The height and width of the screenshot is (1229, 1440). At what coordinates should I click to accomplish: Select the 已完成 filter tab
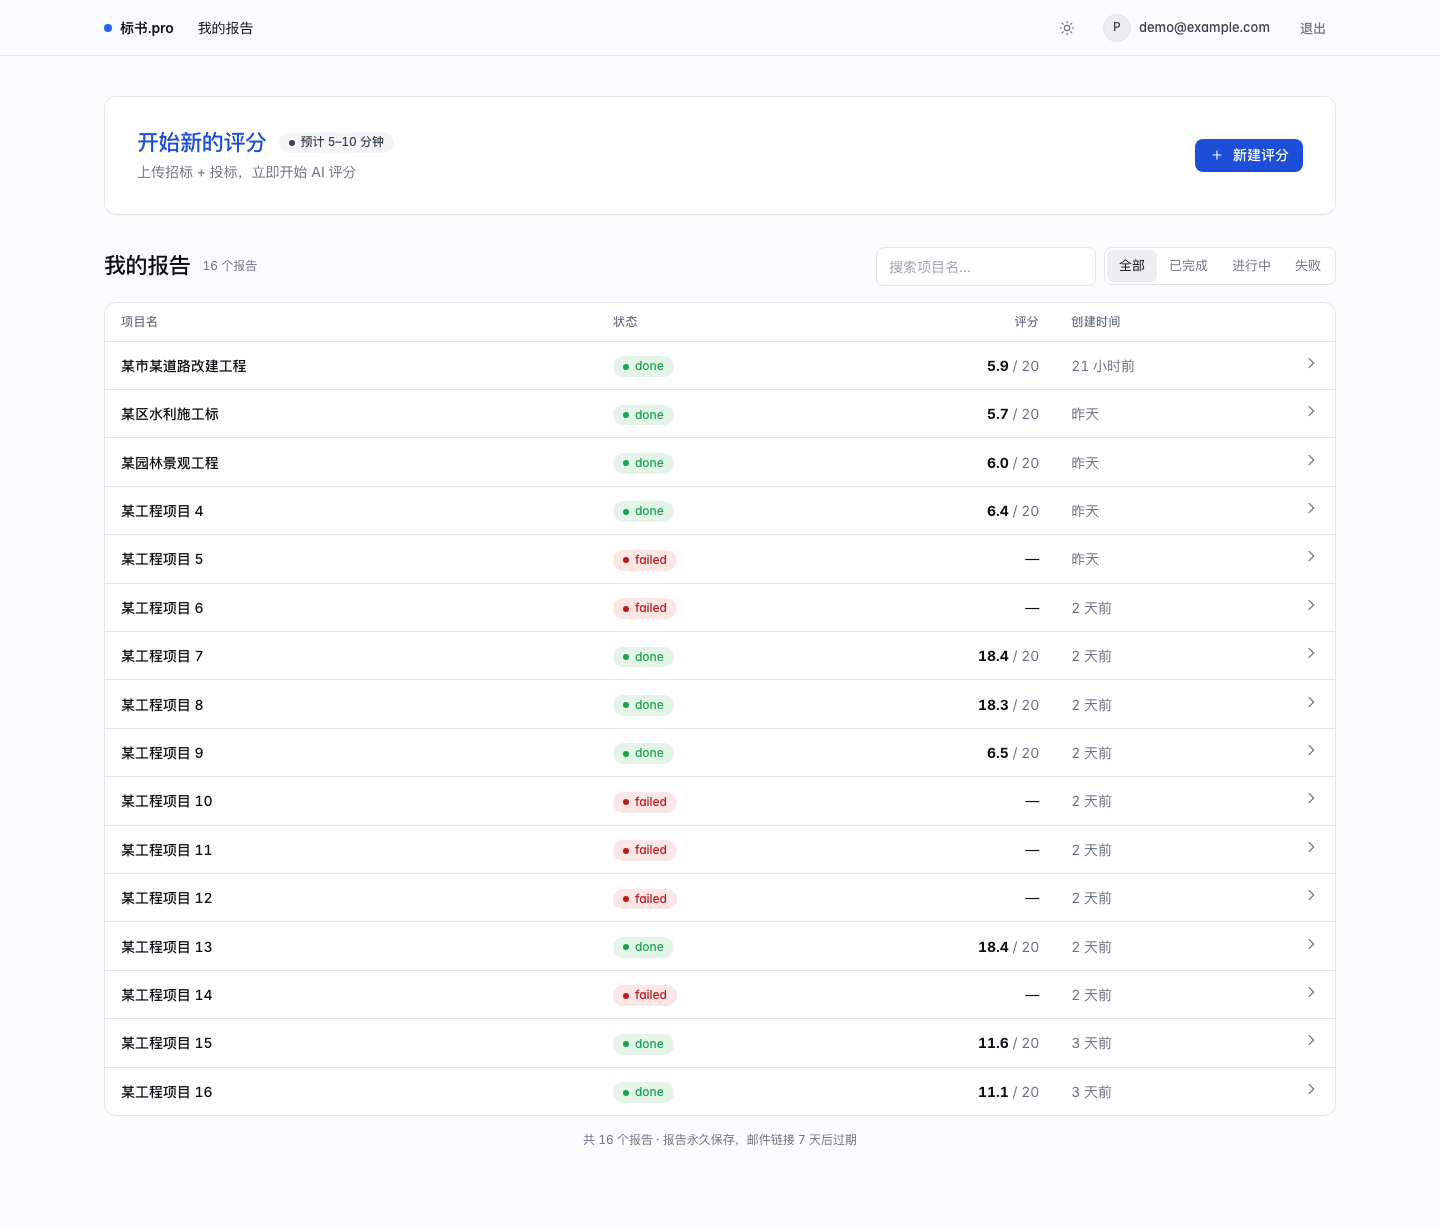click(x=1188, y=266)
